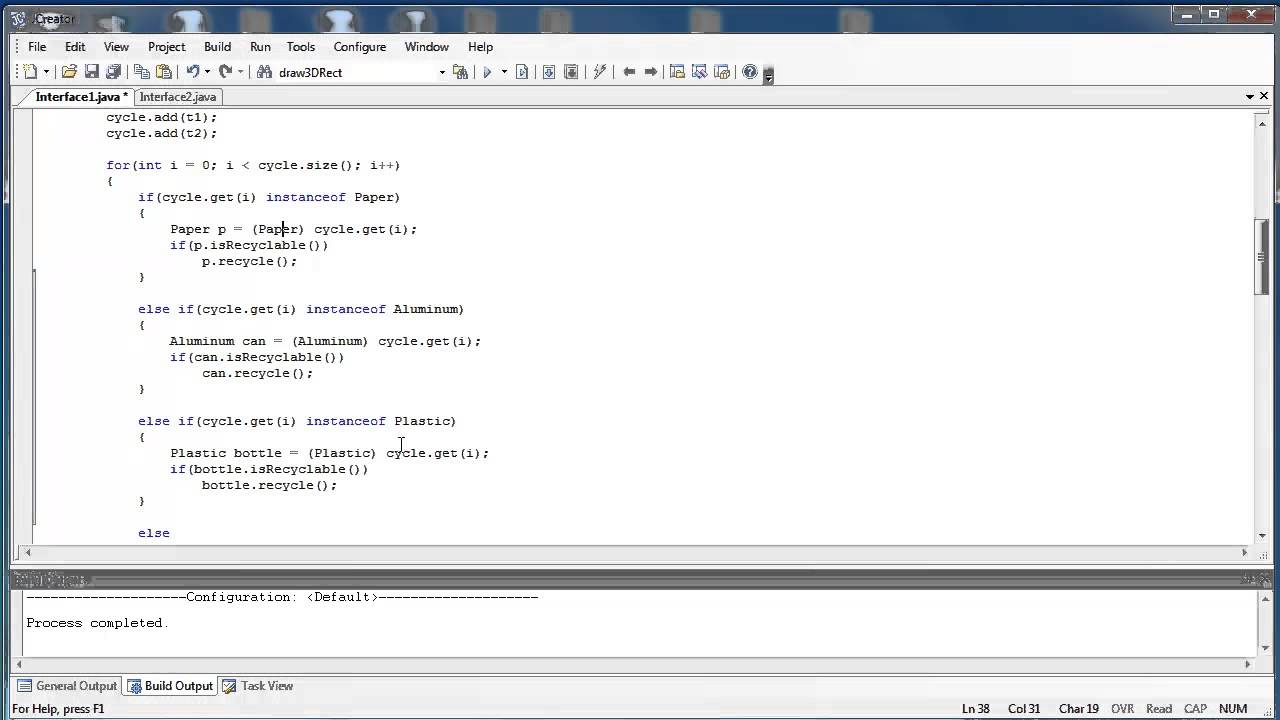Click the second workspace view icon
The height and width of the screenshot is (720, 1280).
tap(699, 72)
